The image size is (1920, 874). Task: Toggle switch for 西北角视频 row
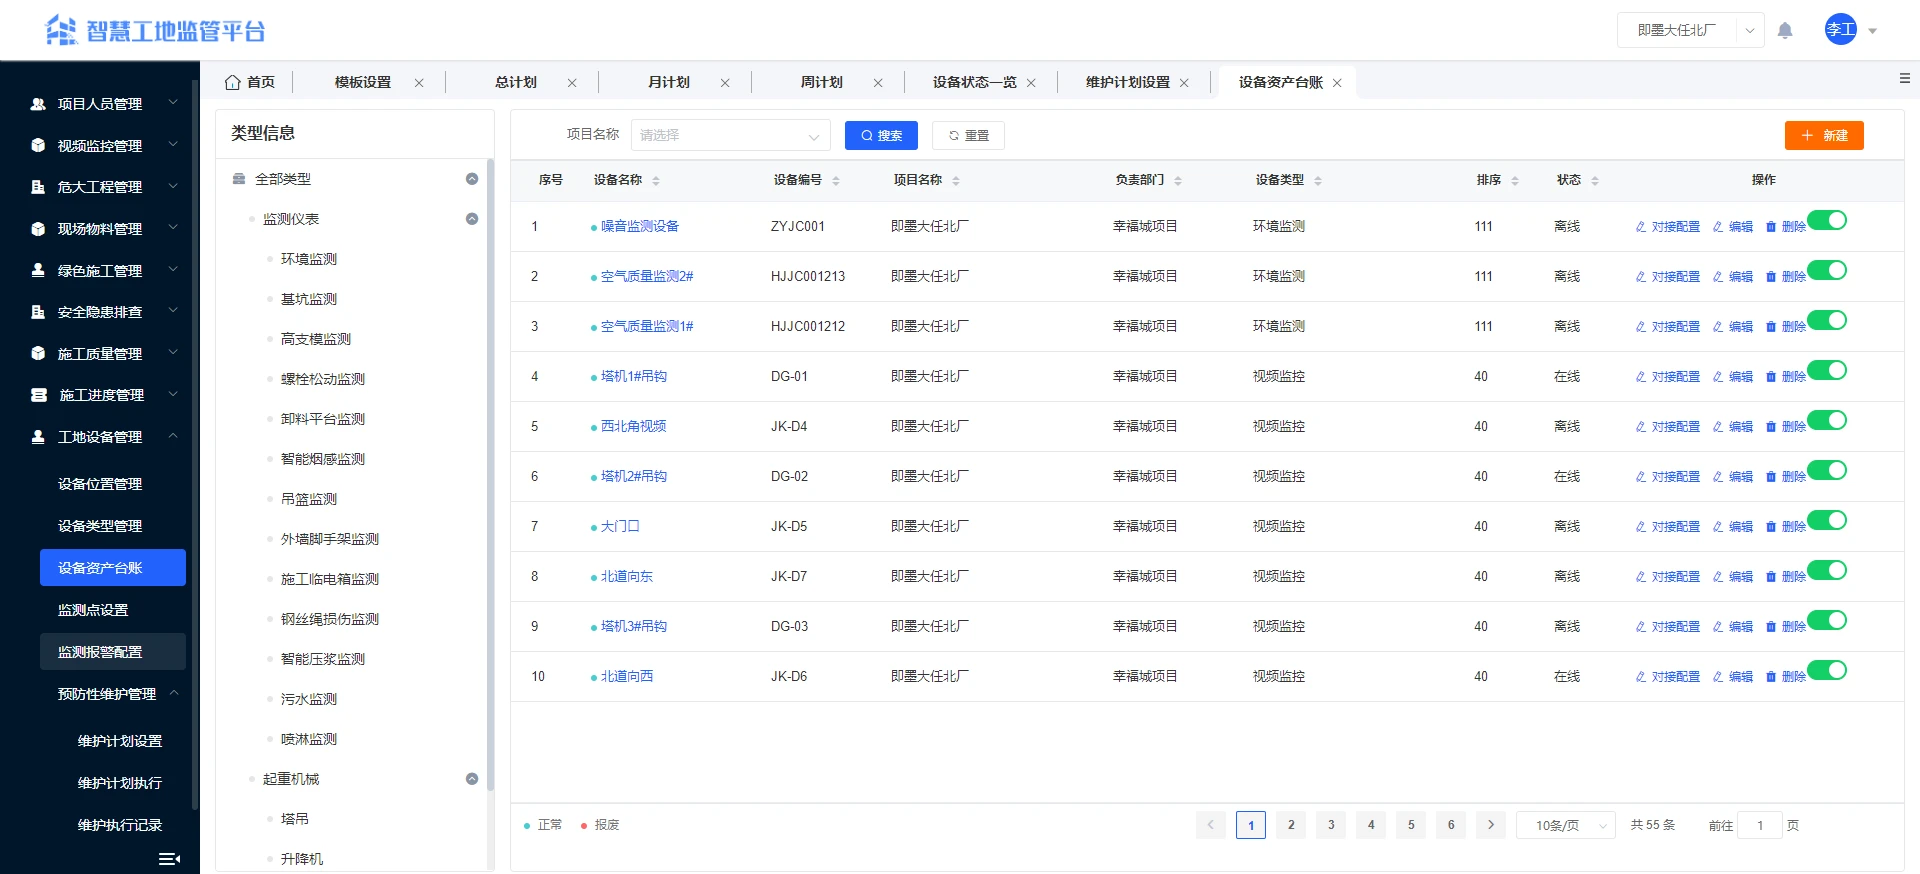tap(1827, 420)
